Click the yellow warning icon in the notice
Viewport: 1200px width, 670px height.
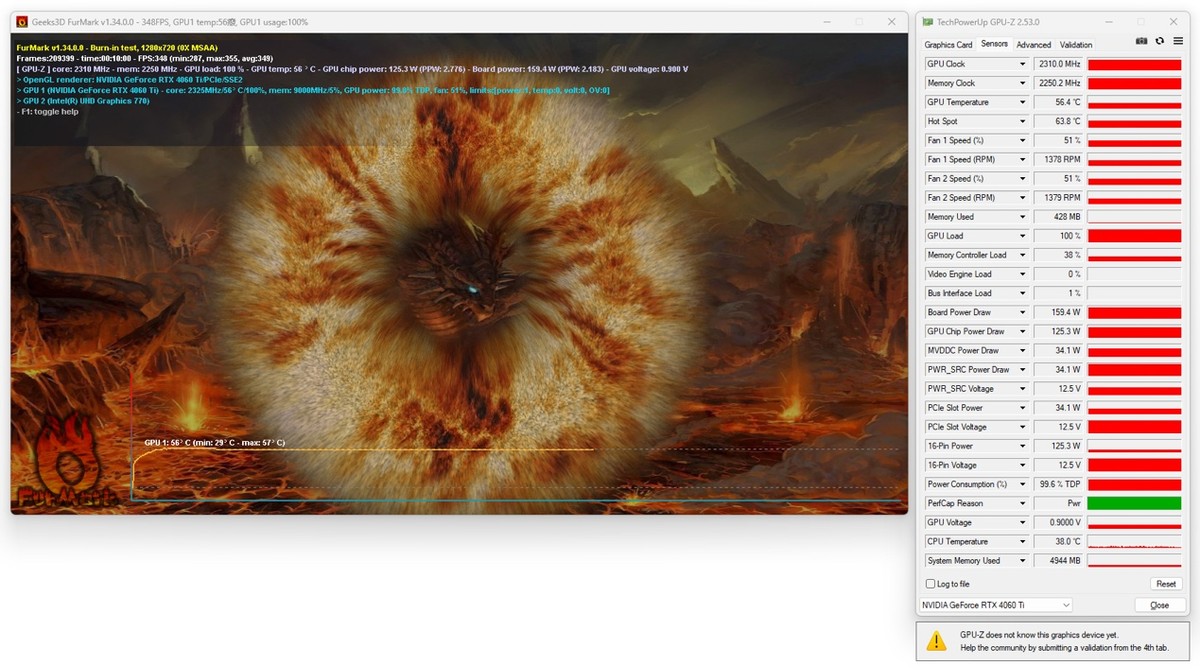click(935, 640)
